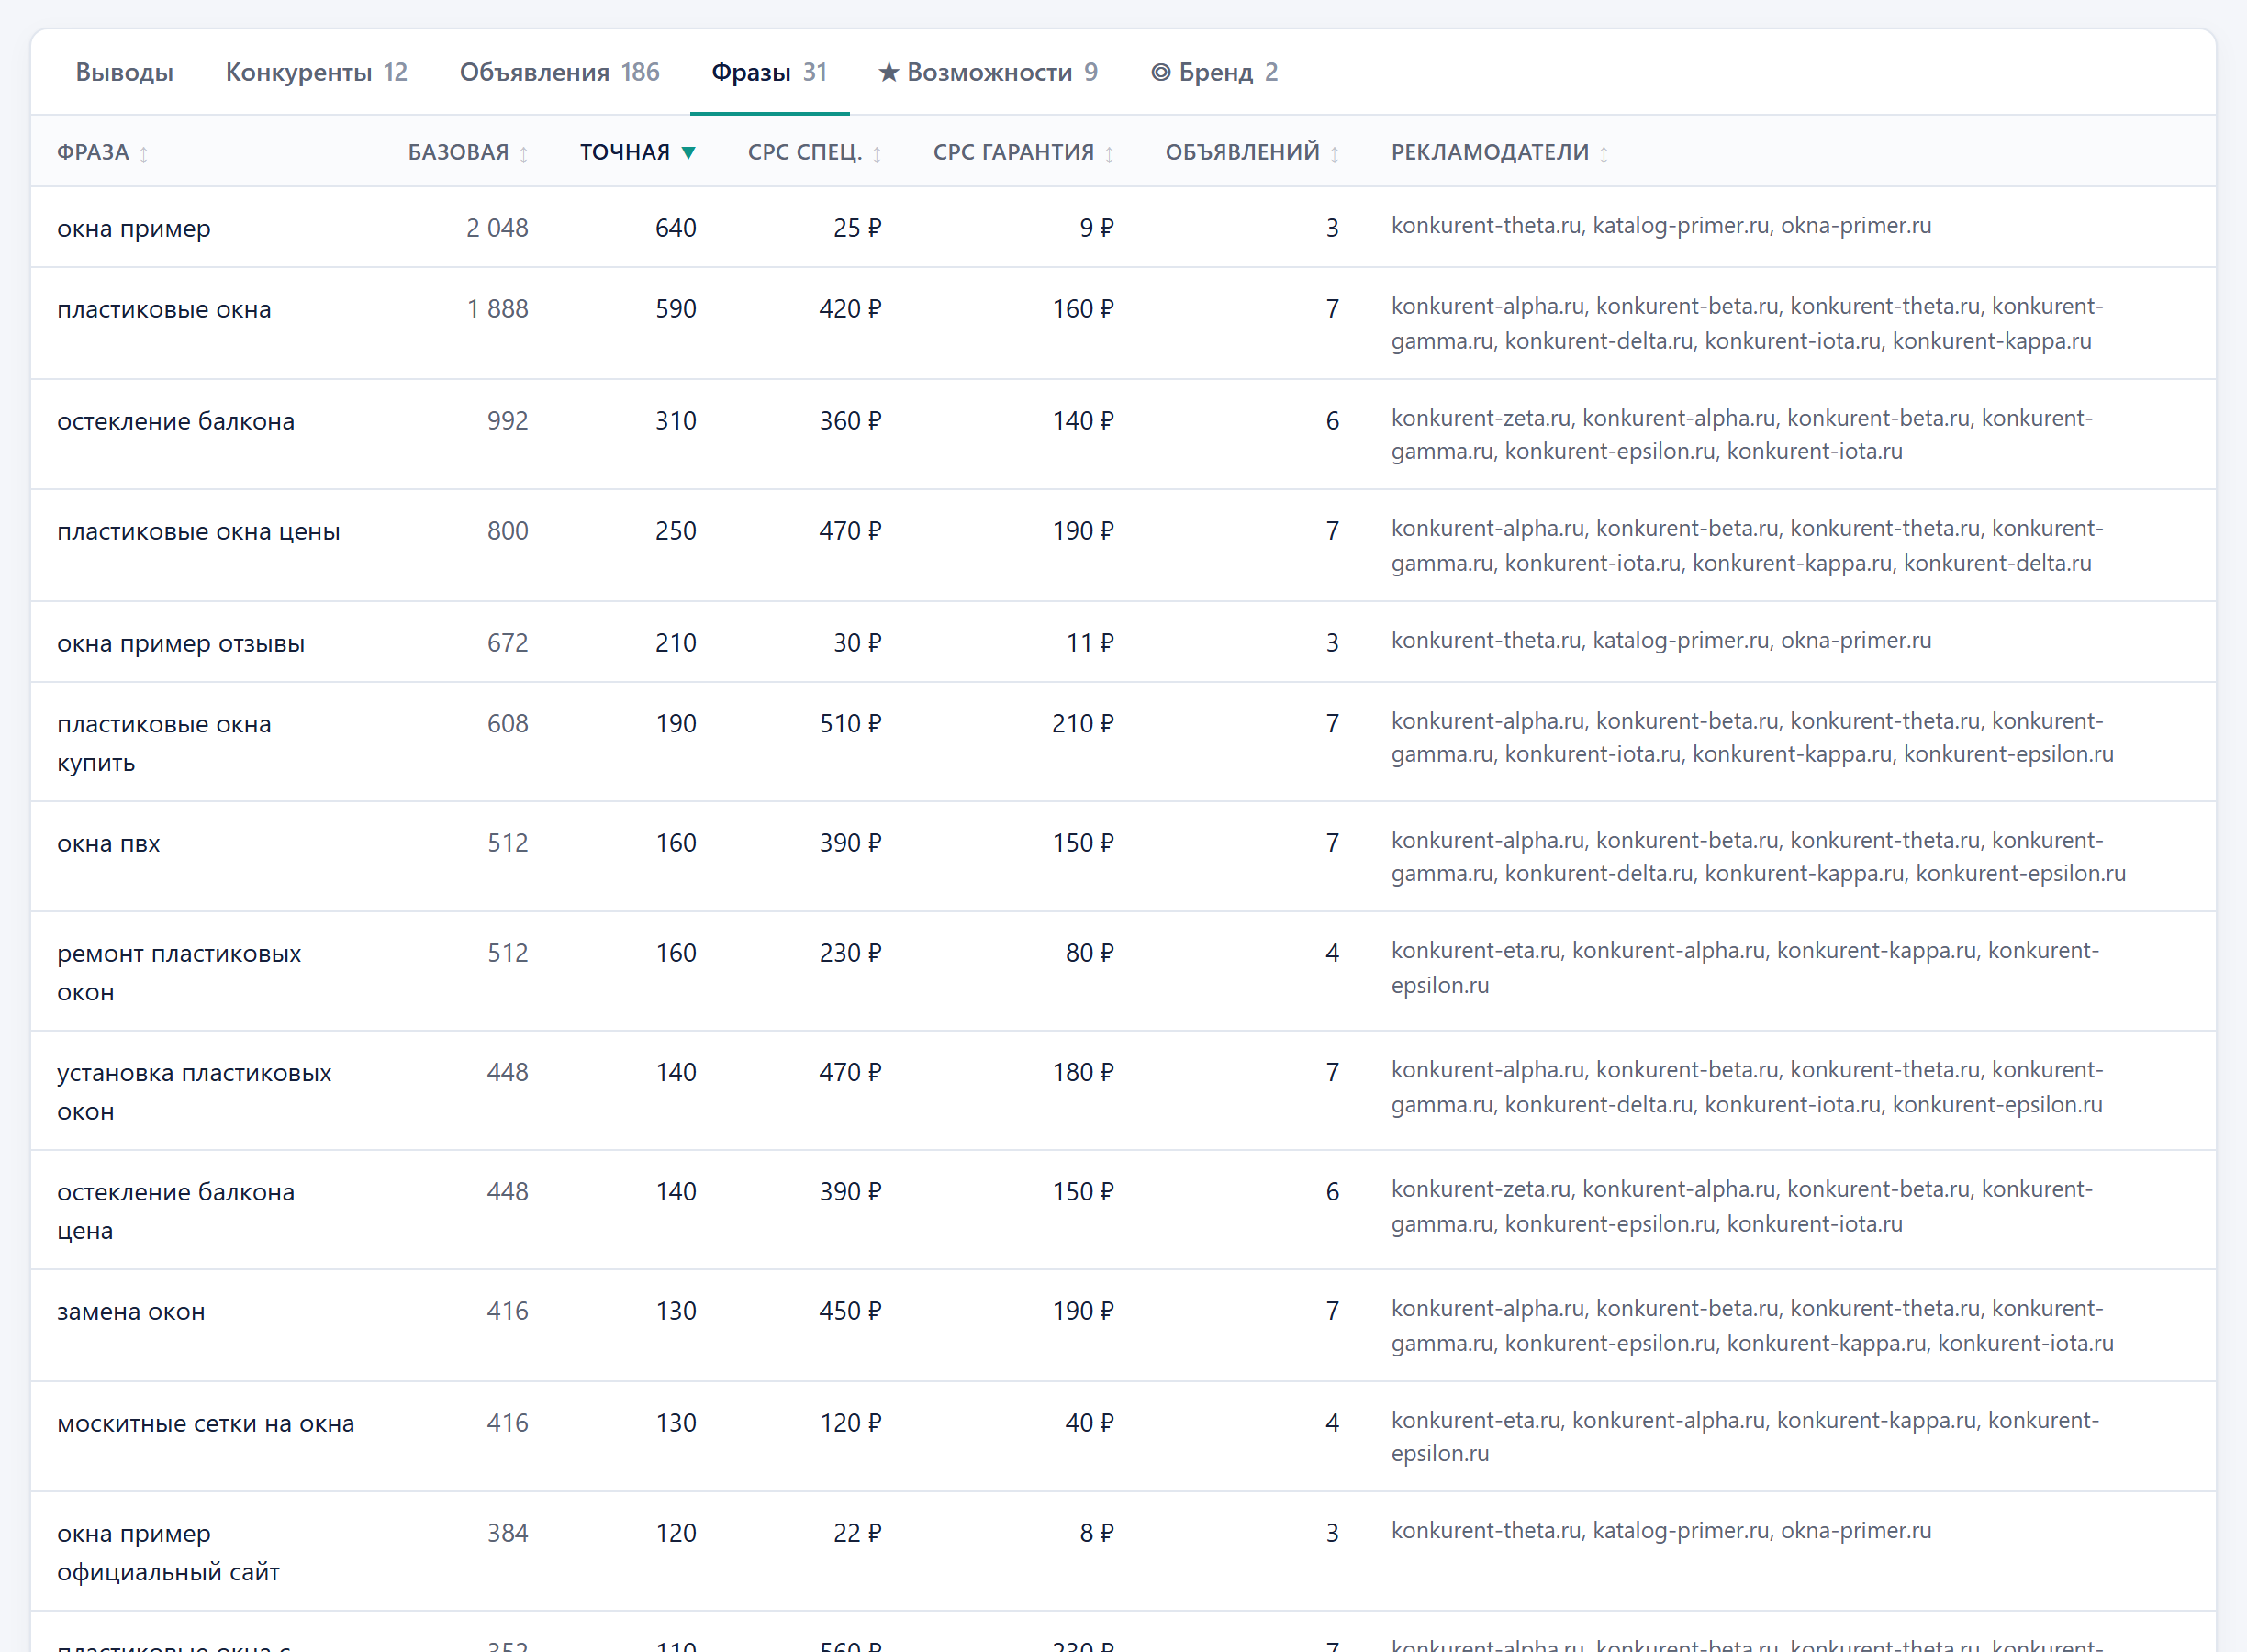The height and width of the screenshot is (1652, 2247).
Task: Click guarantee CPC value 40 ₽
Action: click(1090, 1423)
